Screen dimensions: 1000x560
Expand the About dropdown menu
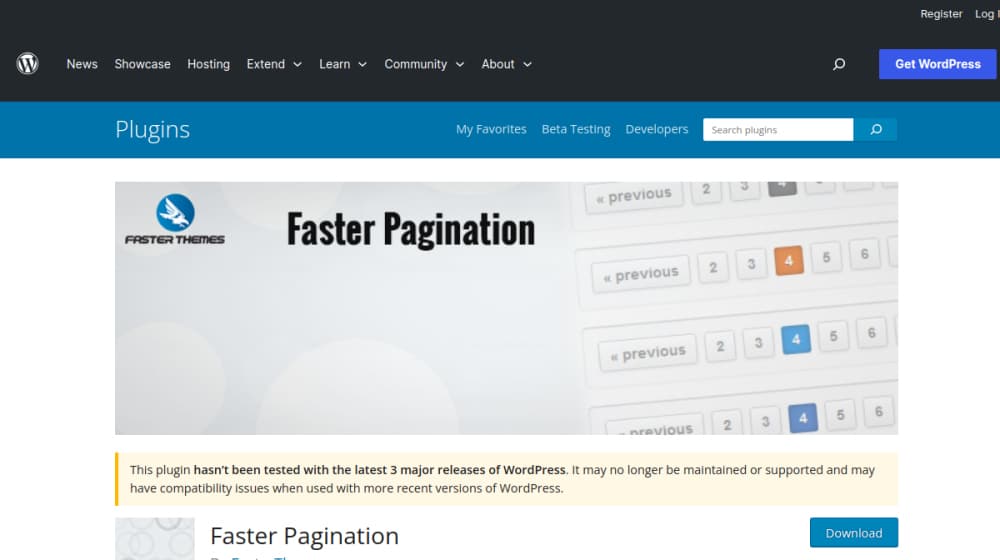pyautogui.click(x=507, y=64)
